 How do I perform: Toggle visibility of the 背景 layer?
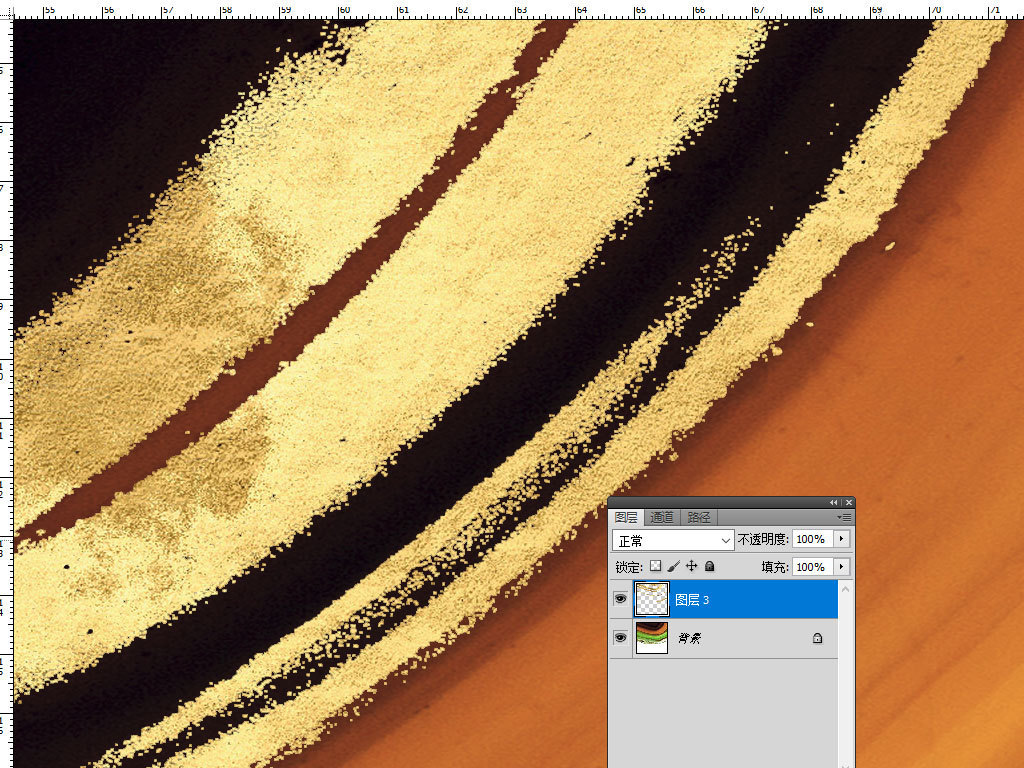621,637
